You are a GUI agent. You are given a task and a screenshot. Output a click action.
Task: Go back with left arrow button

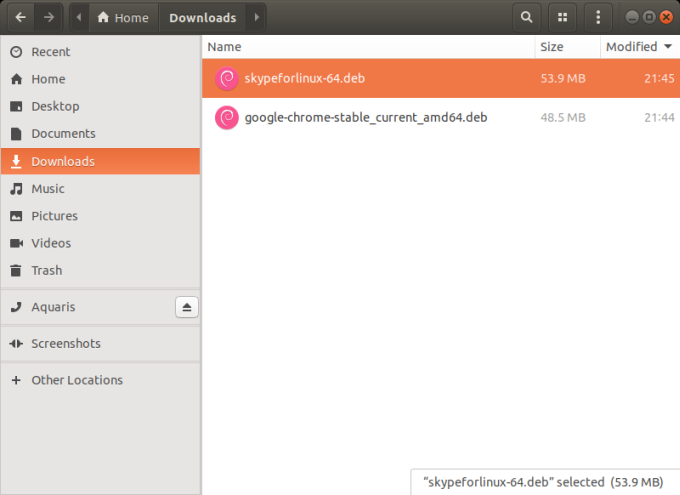pos(20,17)
